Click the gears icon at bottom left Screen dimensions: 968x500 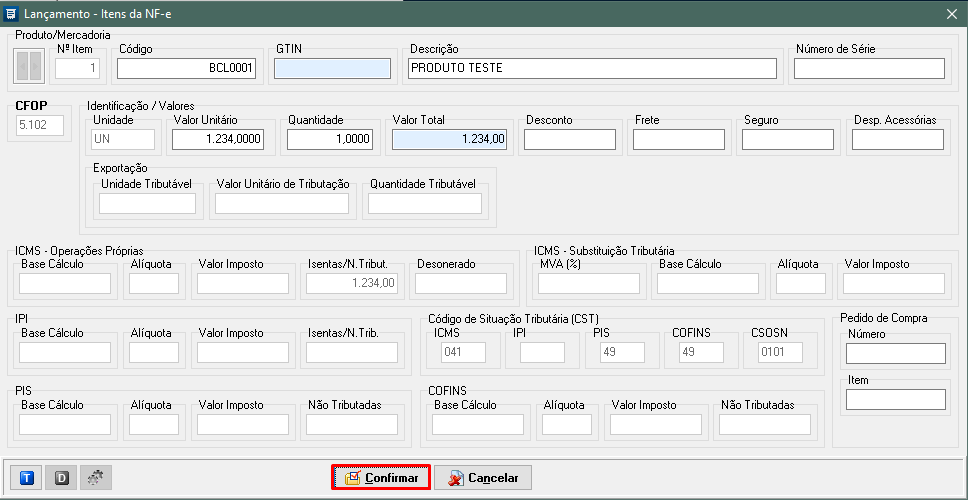(x=95, y=478)
